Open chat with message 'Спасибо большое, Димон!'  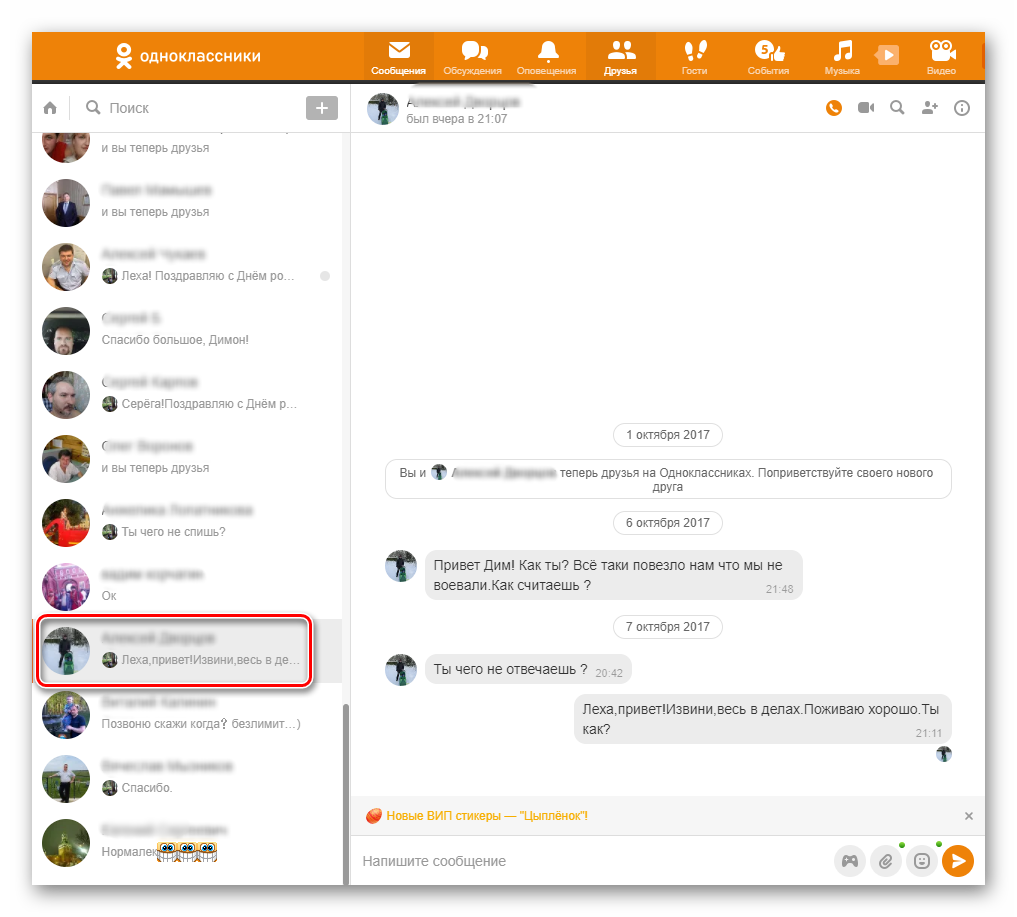point(190,330)
